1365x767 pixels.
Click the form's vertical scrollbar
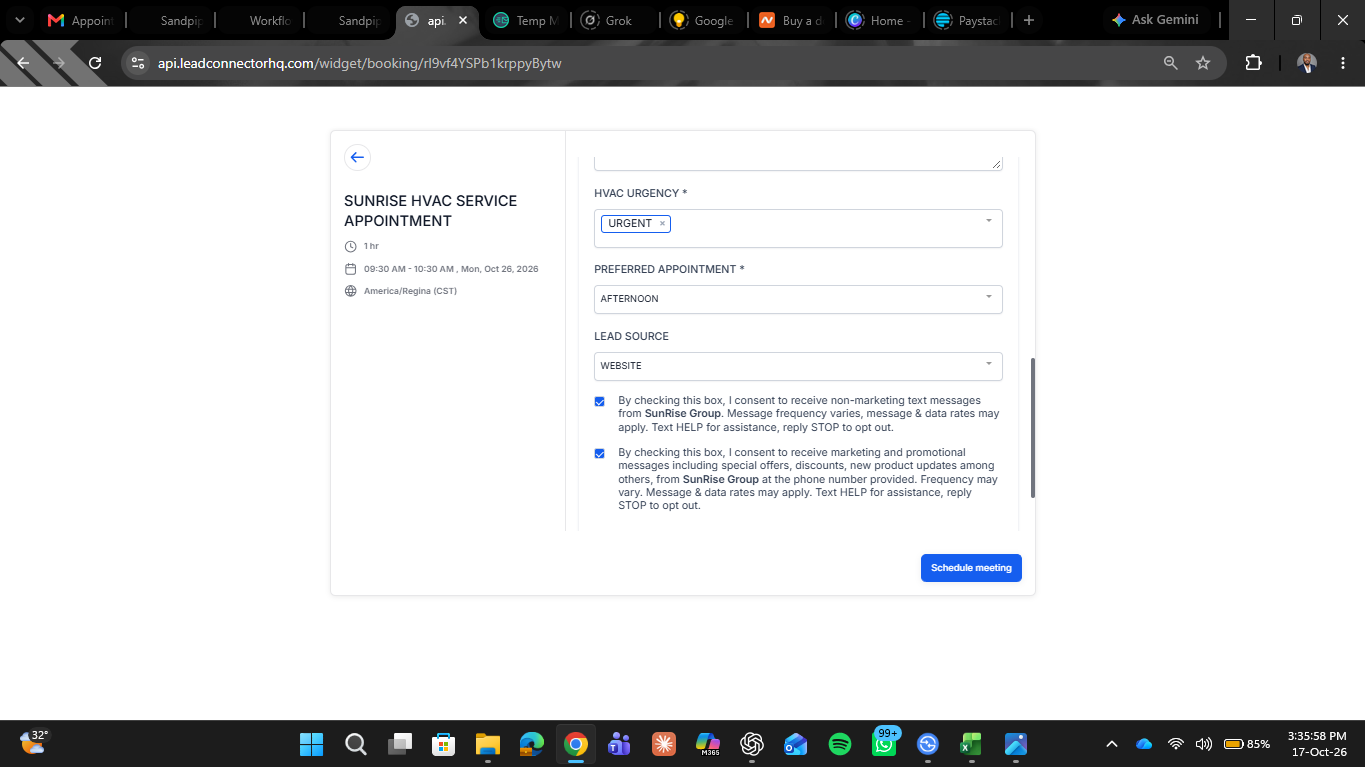pos(1033,428)
